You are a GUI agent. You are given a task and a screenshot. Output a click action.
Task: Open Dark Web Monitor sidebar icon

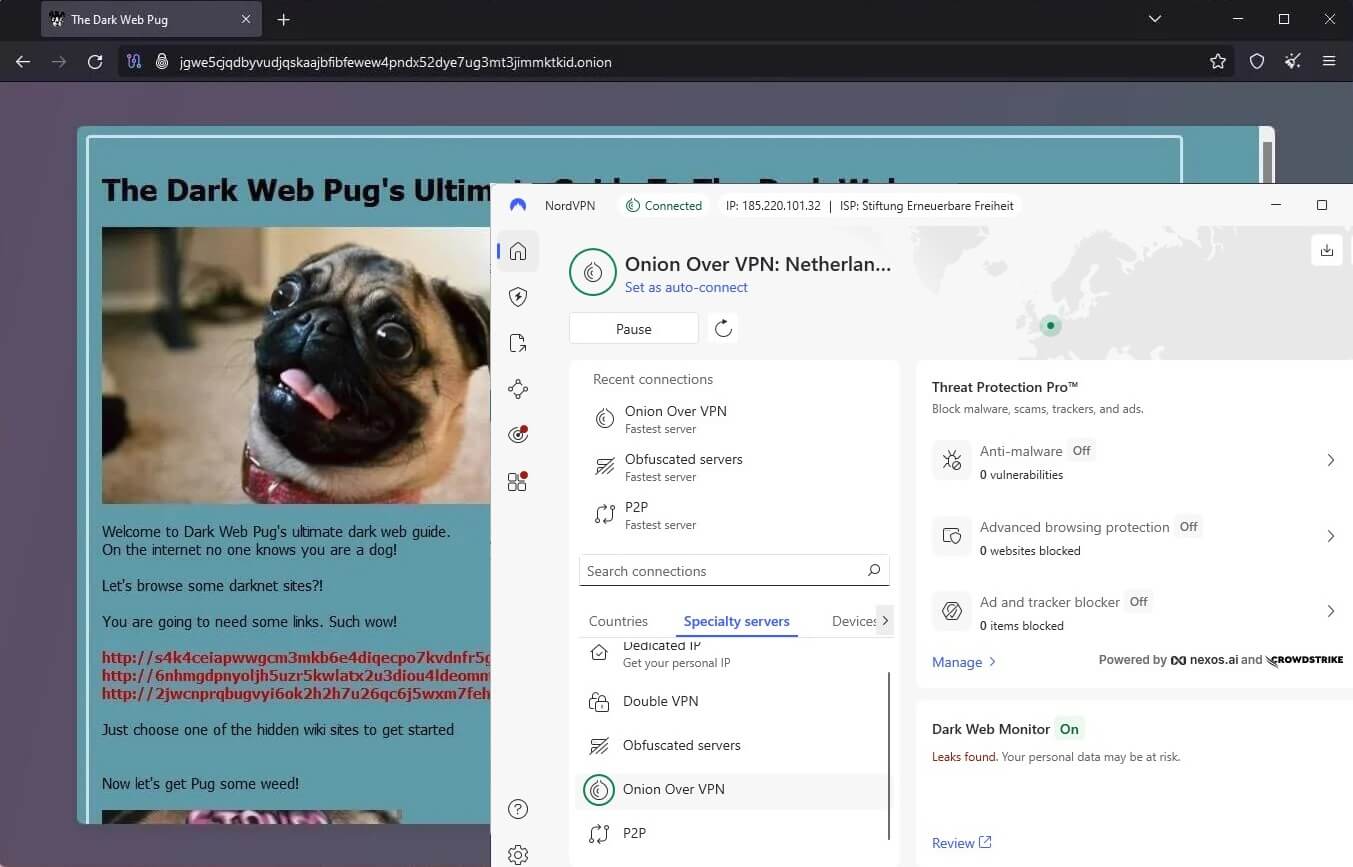coord(517,433)
